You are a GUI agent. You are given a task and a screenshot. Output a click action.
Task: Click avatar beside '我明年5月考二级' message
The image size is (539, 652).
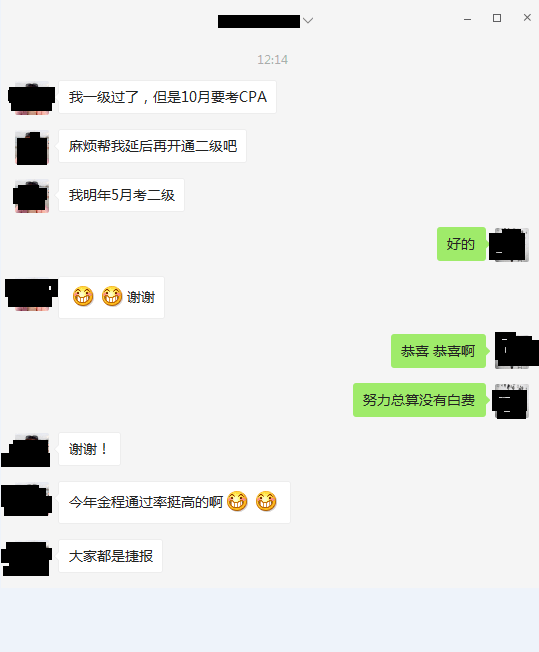tap(31, 196)
